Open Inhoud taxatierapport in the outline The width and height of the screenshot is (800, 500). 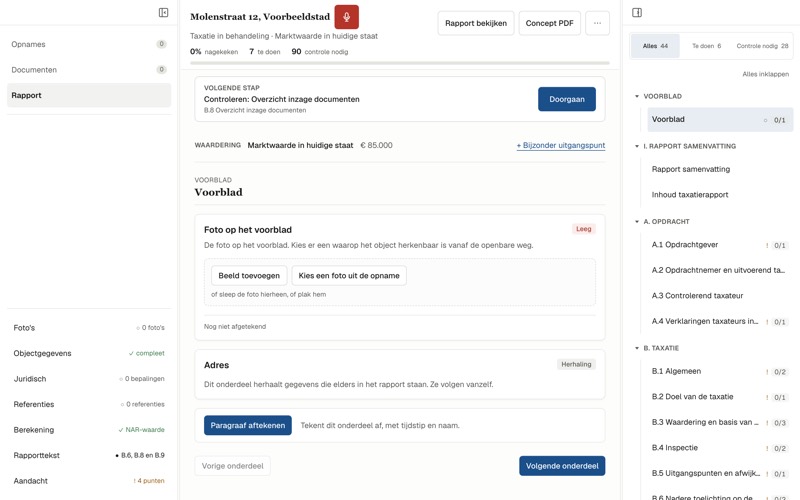tap(720, 195)
